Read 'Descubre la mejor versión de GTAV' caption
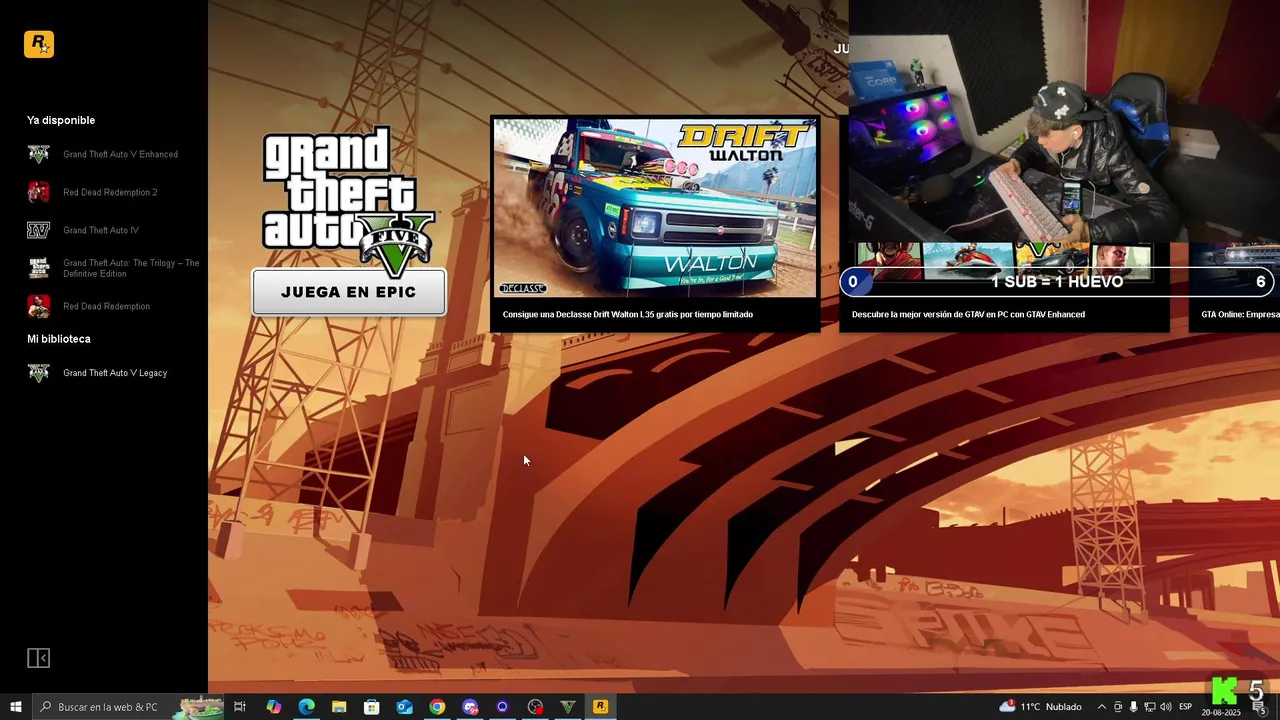Image resolution: width=1280 pixels, height=720 pixels. click(968, 314)
